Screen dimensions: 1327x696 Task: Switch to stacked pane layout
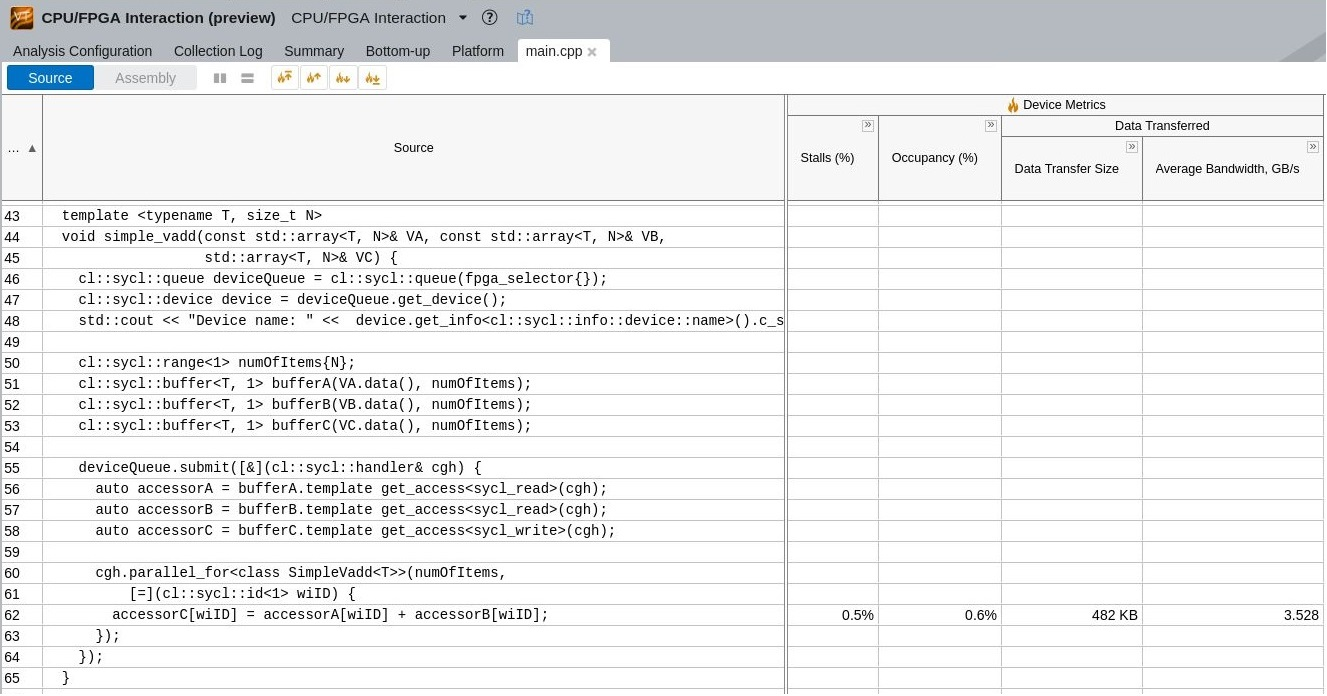[x=247, y=78]
